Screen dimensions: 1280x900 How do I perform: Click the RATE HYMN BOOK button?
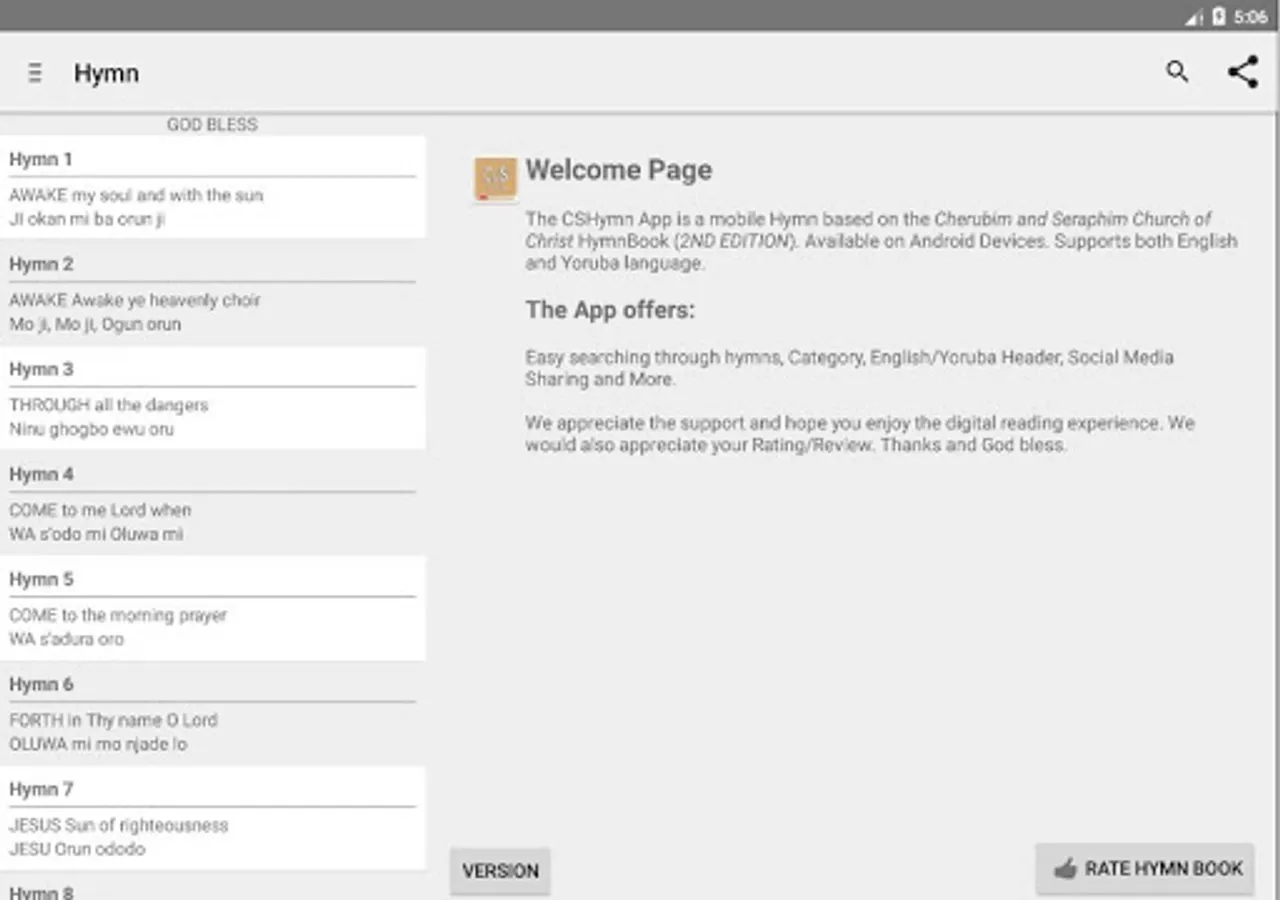click(1145, 868)
